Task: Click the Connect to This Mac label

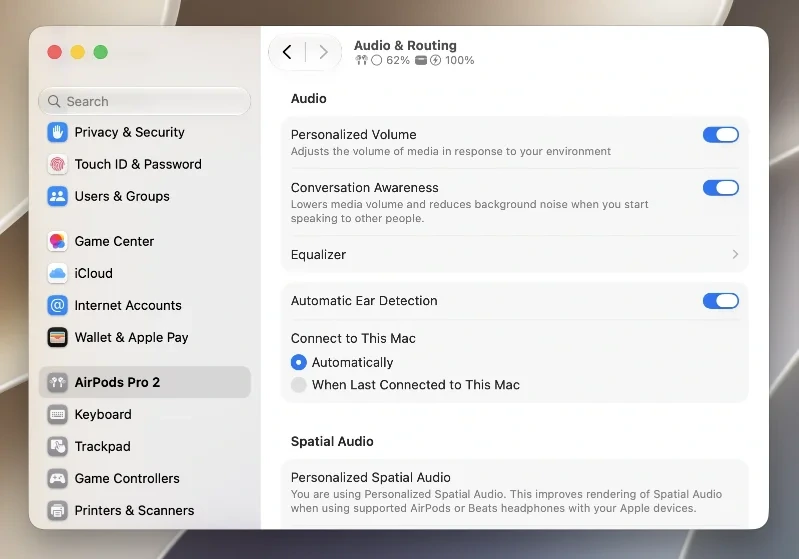Action: (353, 338)
